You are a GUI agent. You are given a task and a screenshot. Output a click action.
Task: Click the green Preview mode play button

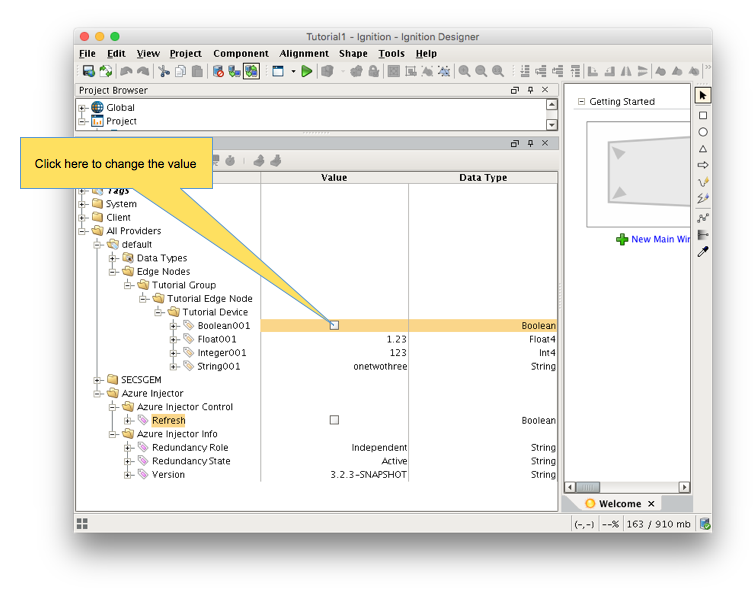(x=307, y=71)
